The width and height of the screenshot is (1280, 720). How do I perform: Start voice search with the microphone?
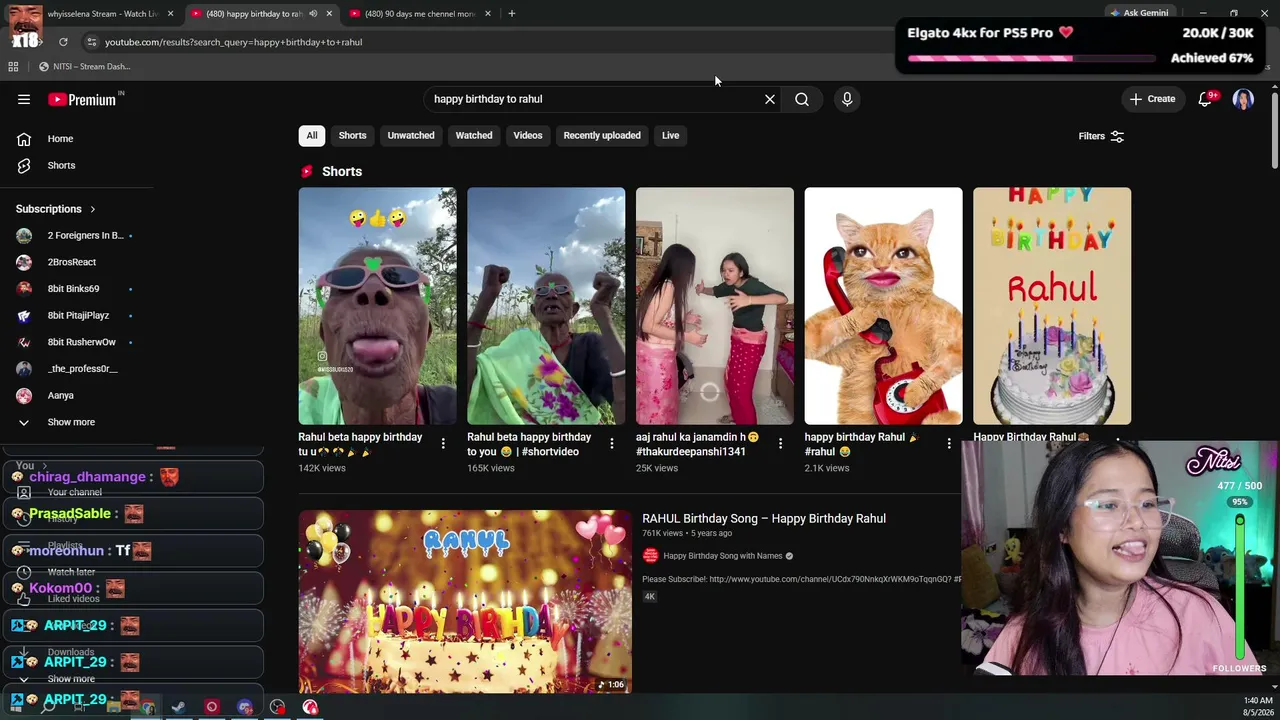point(847,99)
